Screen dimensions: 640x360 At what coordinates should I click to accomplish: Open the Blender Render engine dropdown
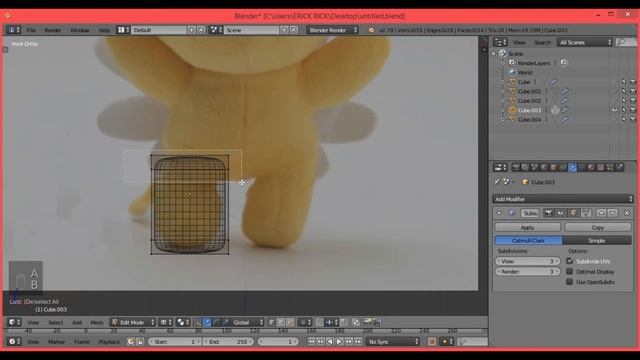click(x=333, y=30)
